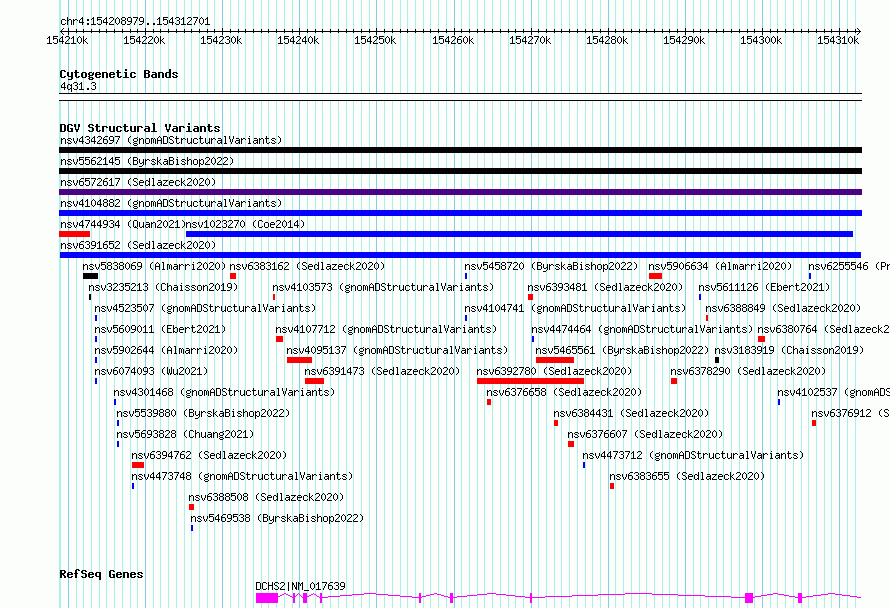Image resolution: width=890 pixels, height=608 pixels.
Task: Click nsv4104741 gnomADStructuralVariants label
Action: pyautogui.click(x=575, y=308)
